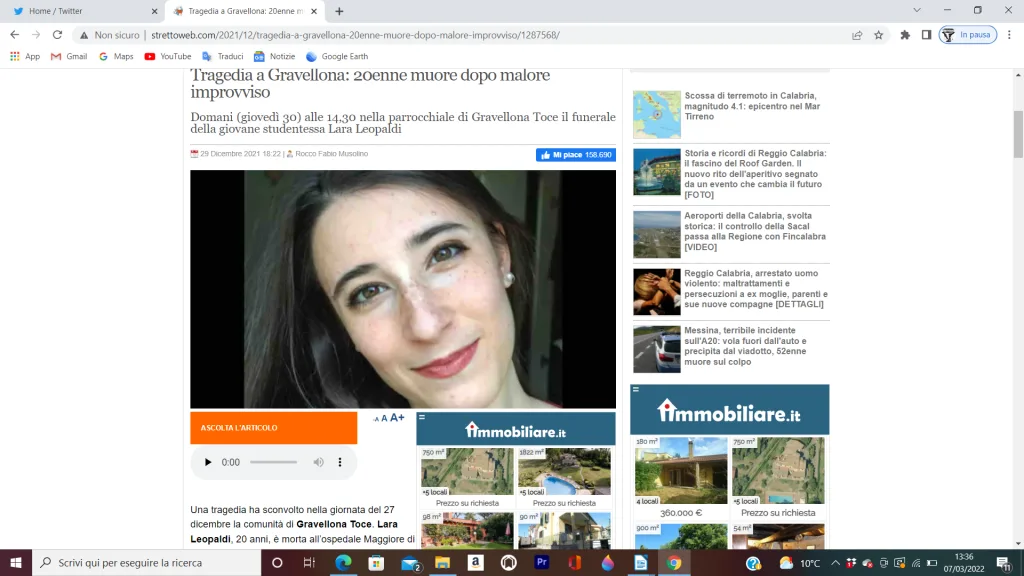Viewport: 1024px width, 576px height.
Task: Bookmark this page with the star icon
Action: 878,35
